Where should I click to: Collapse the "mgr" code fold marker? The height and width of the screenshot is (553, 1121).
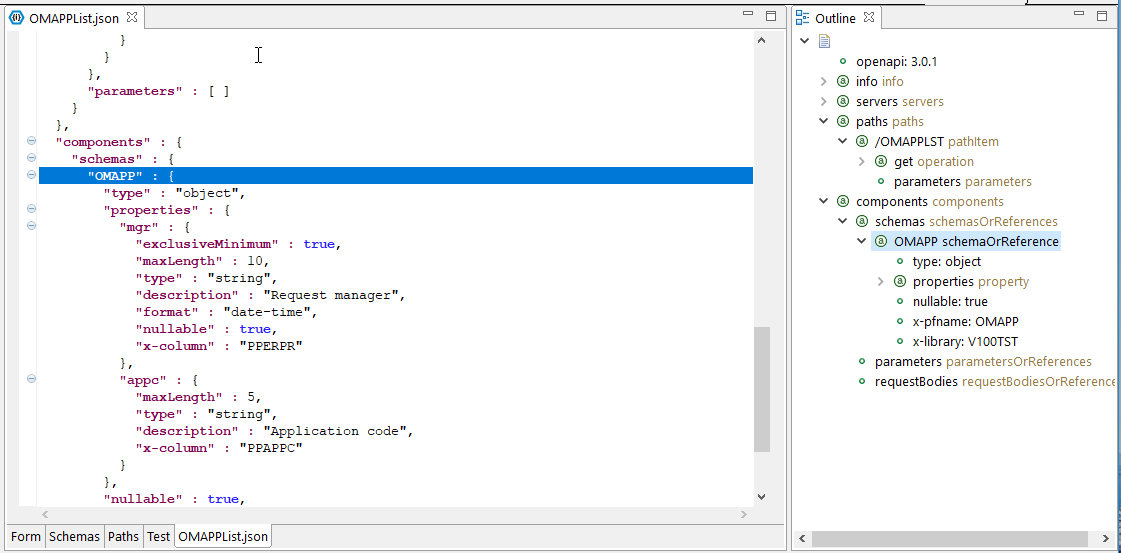pyautogui.click(x=31, y=227)
